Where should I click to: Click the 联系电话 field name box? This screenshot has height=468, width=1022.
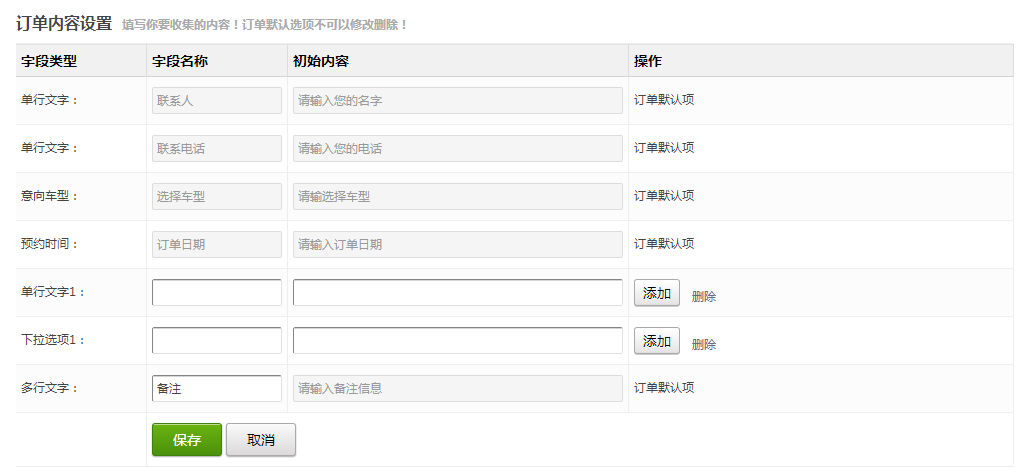(x=217, y=148)
